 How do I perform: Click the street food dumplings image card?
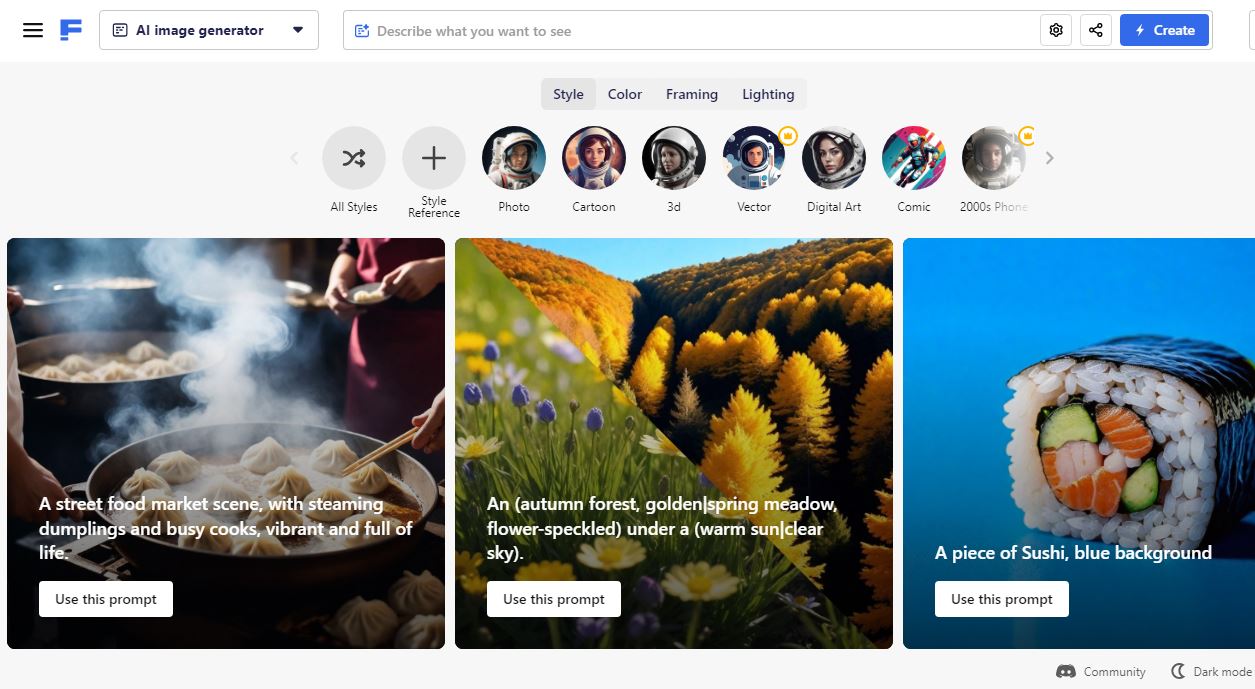click(x=226, y=443)
